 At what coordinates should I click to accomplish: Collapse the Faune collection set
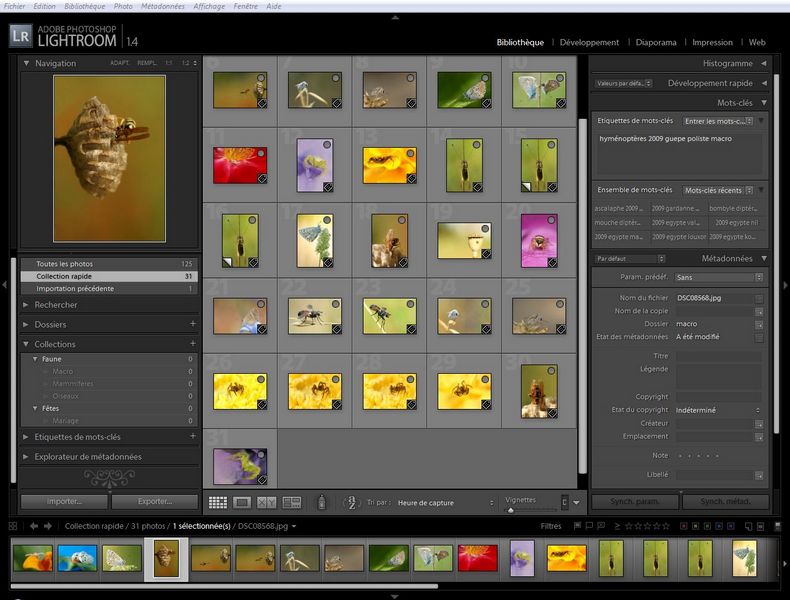[x=36, y=358]
